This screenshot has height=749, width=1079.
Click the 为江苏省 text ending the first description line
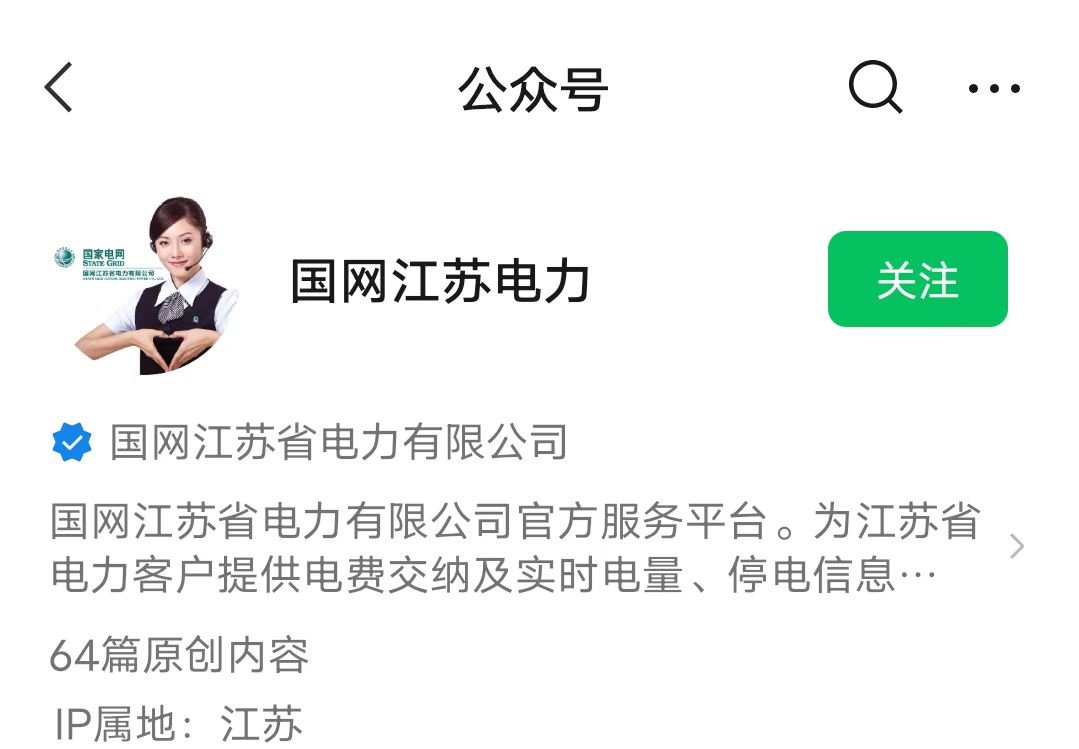(x=897, y=521)
